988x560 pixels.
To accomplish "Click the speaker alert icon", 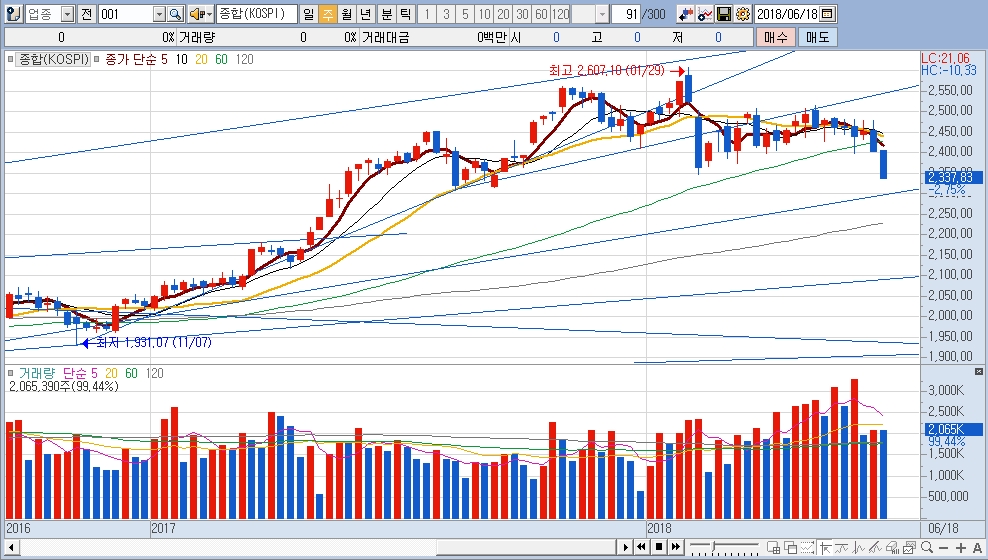I will pyautogui.click(x=197, y=14).
